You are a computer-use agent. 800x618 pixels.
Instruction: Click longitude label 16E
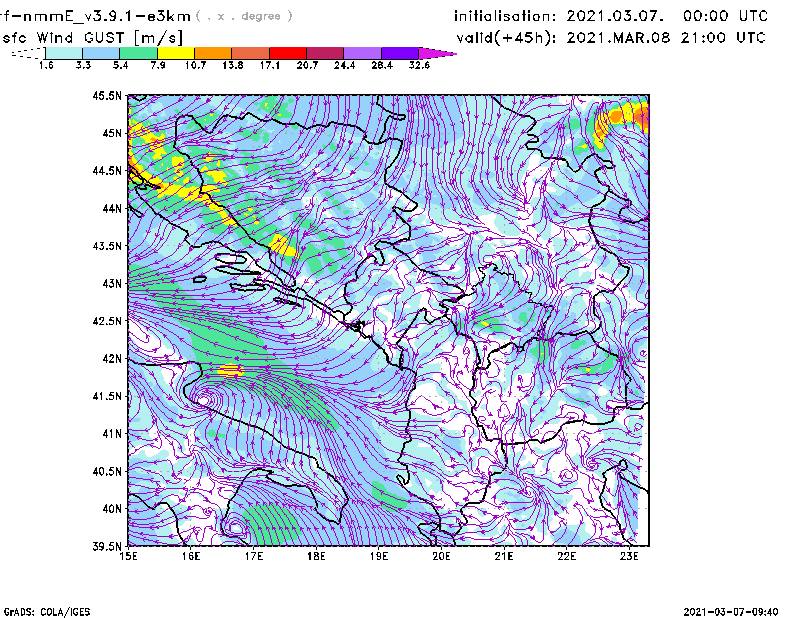click(x=191, y=556)
